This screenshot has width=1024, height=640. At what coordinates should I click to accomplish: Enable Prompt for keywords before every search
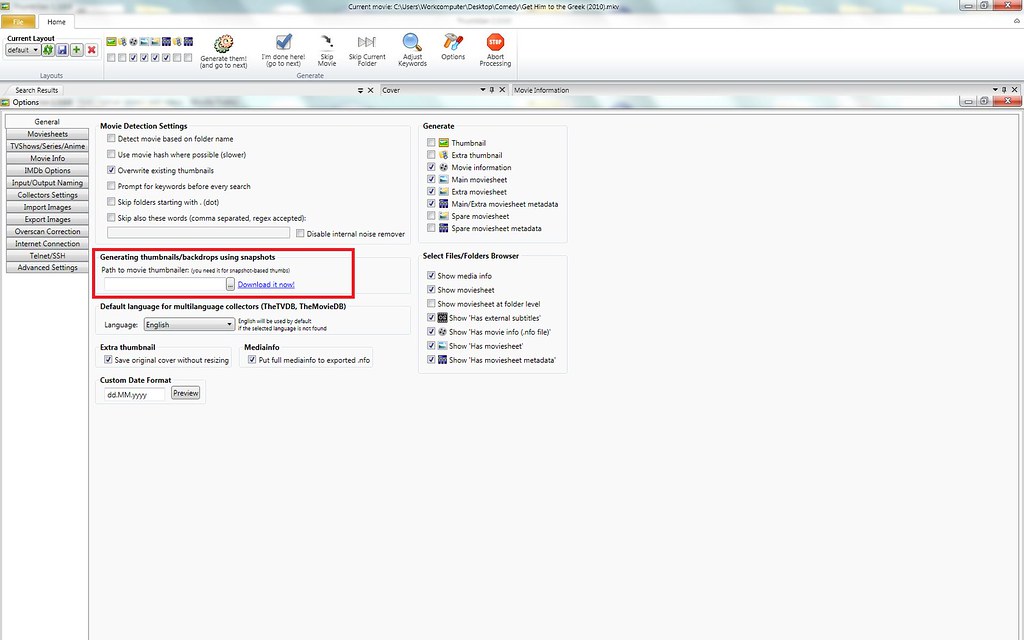tap(111, 186)
